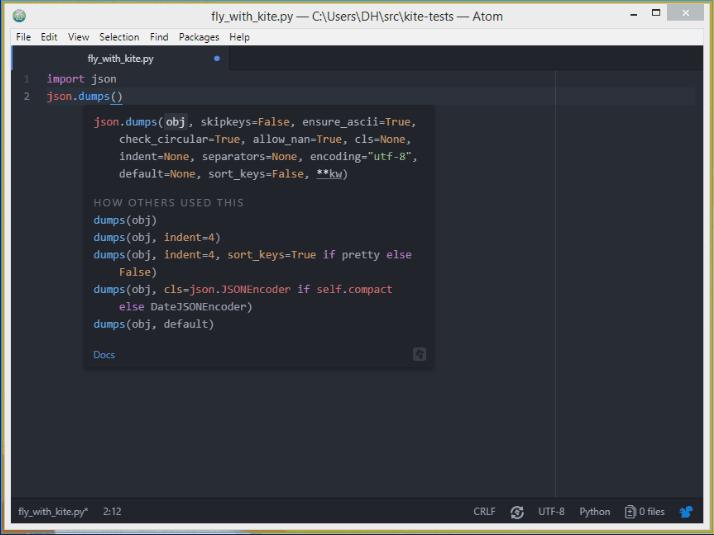Select the dumps(obj, indent=4) example
Viewport: 714px width, 535px height.
pos(157,238)
